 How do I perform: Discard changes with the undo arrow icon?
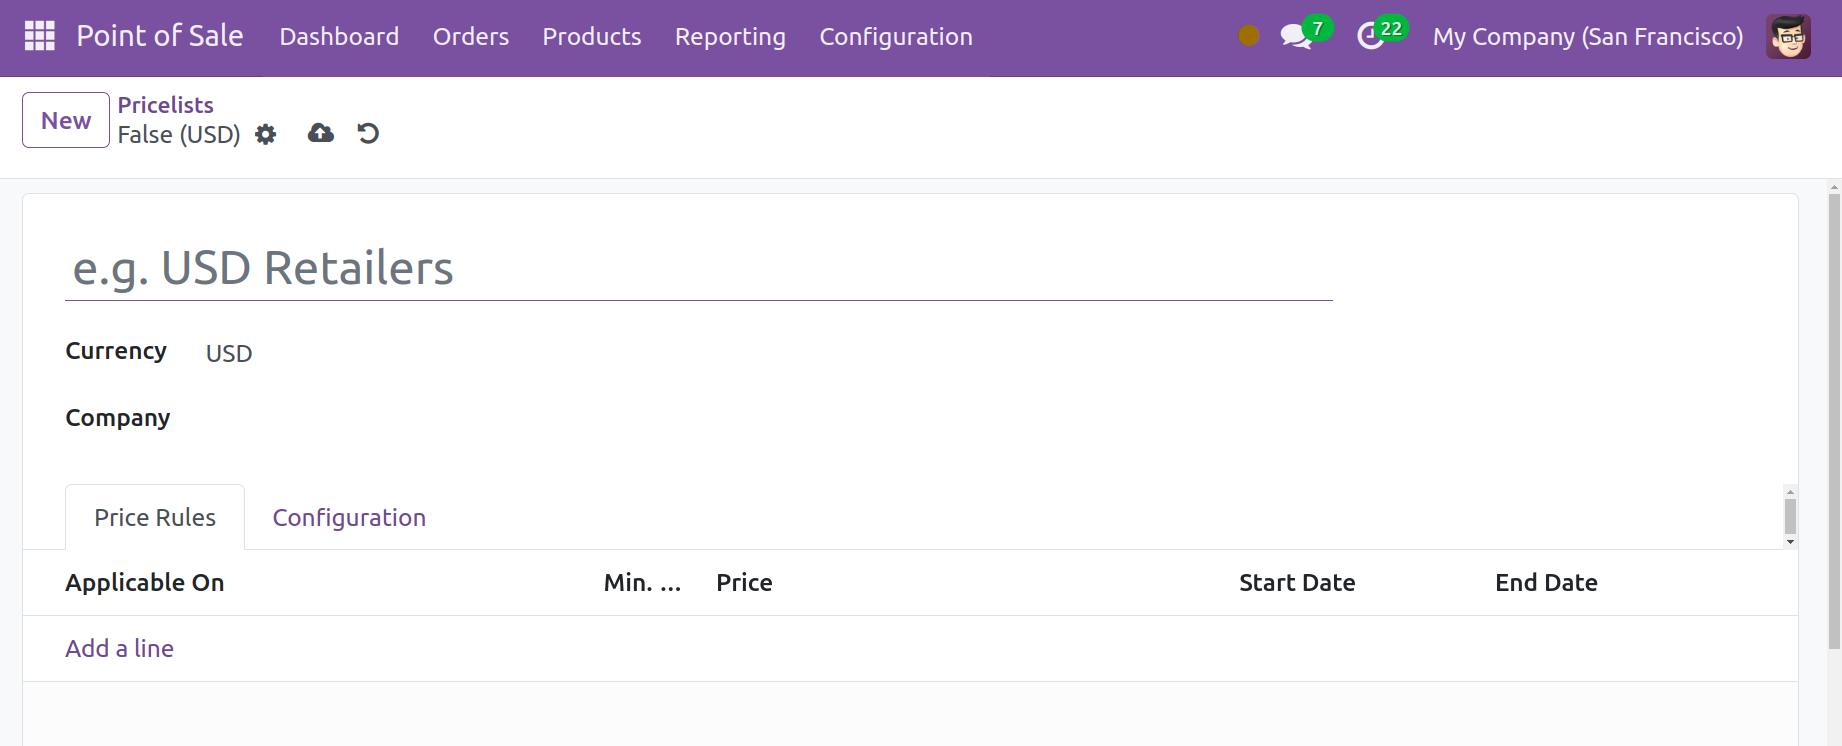pyautogui.click(x=368, y=133)
